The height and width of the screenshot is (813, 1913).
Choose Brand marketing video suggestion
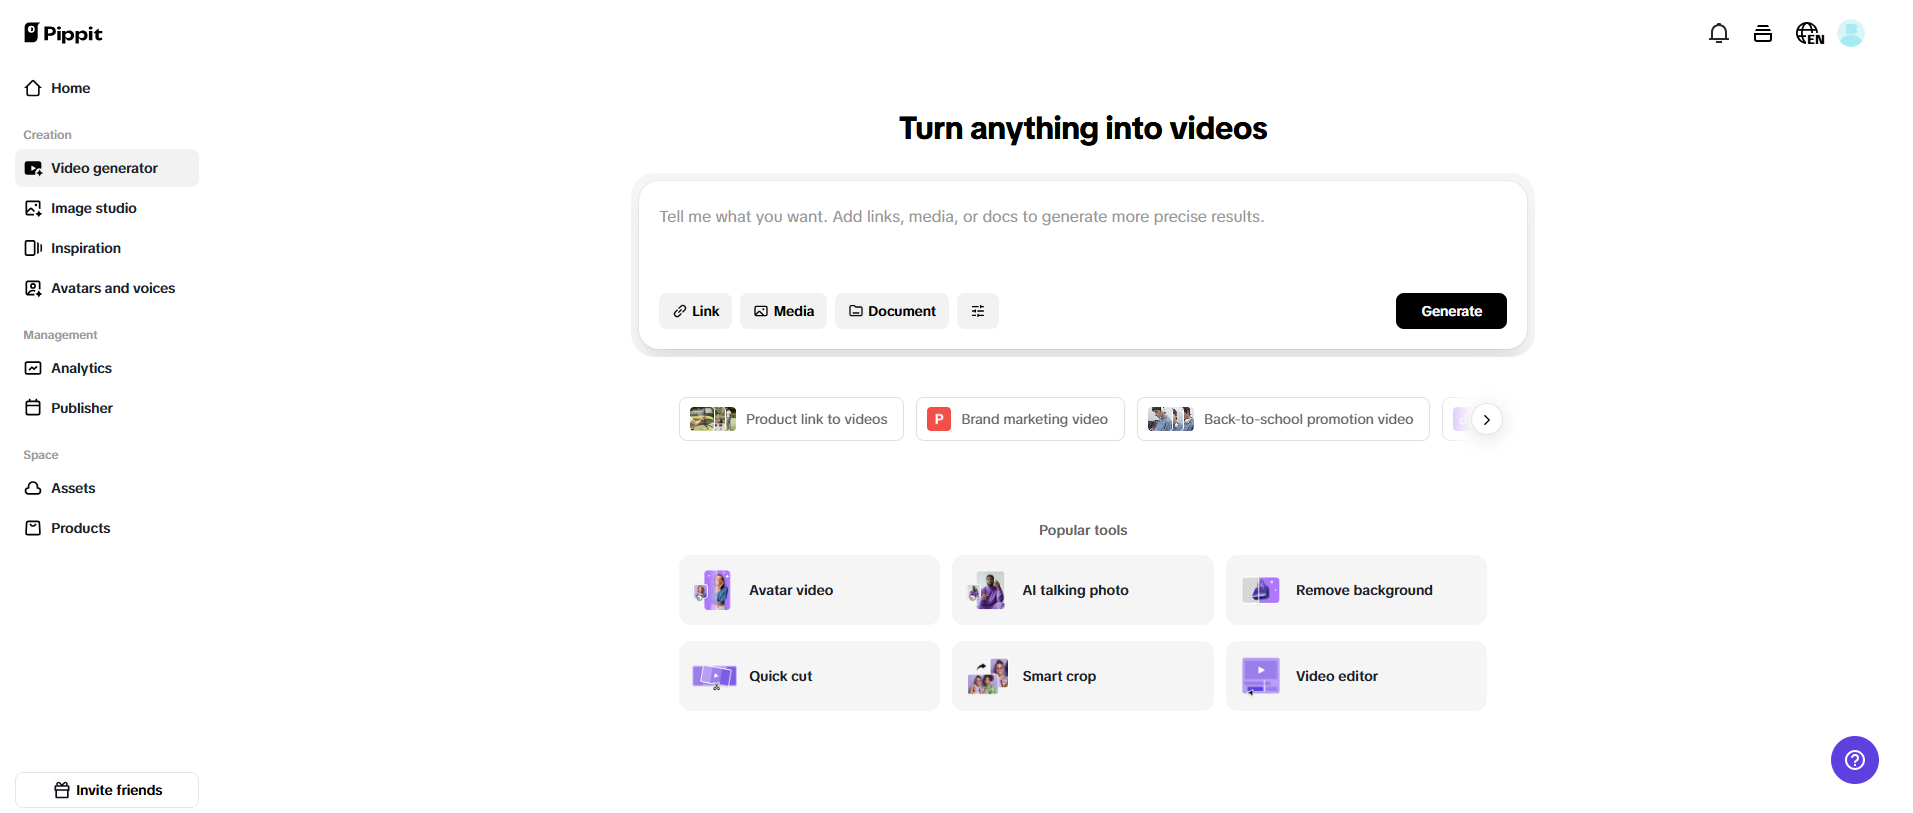tap(1020, 419)
